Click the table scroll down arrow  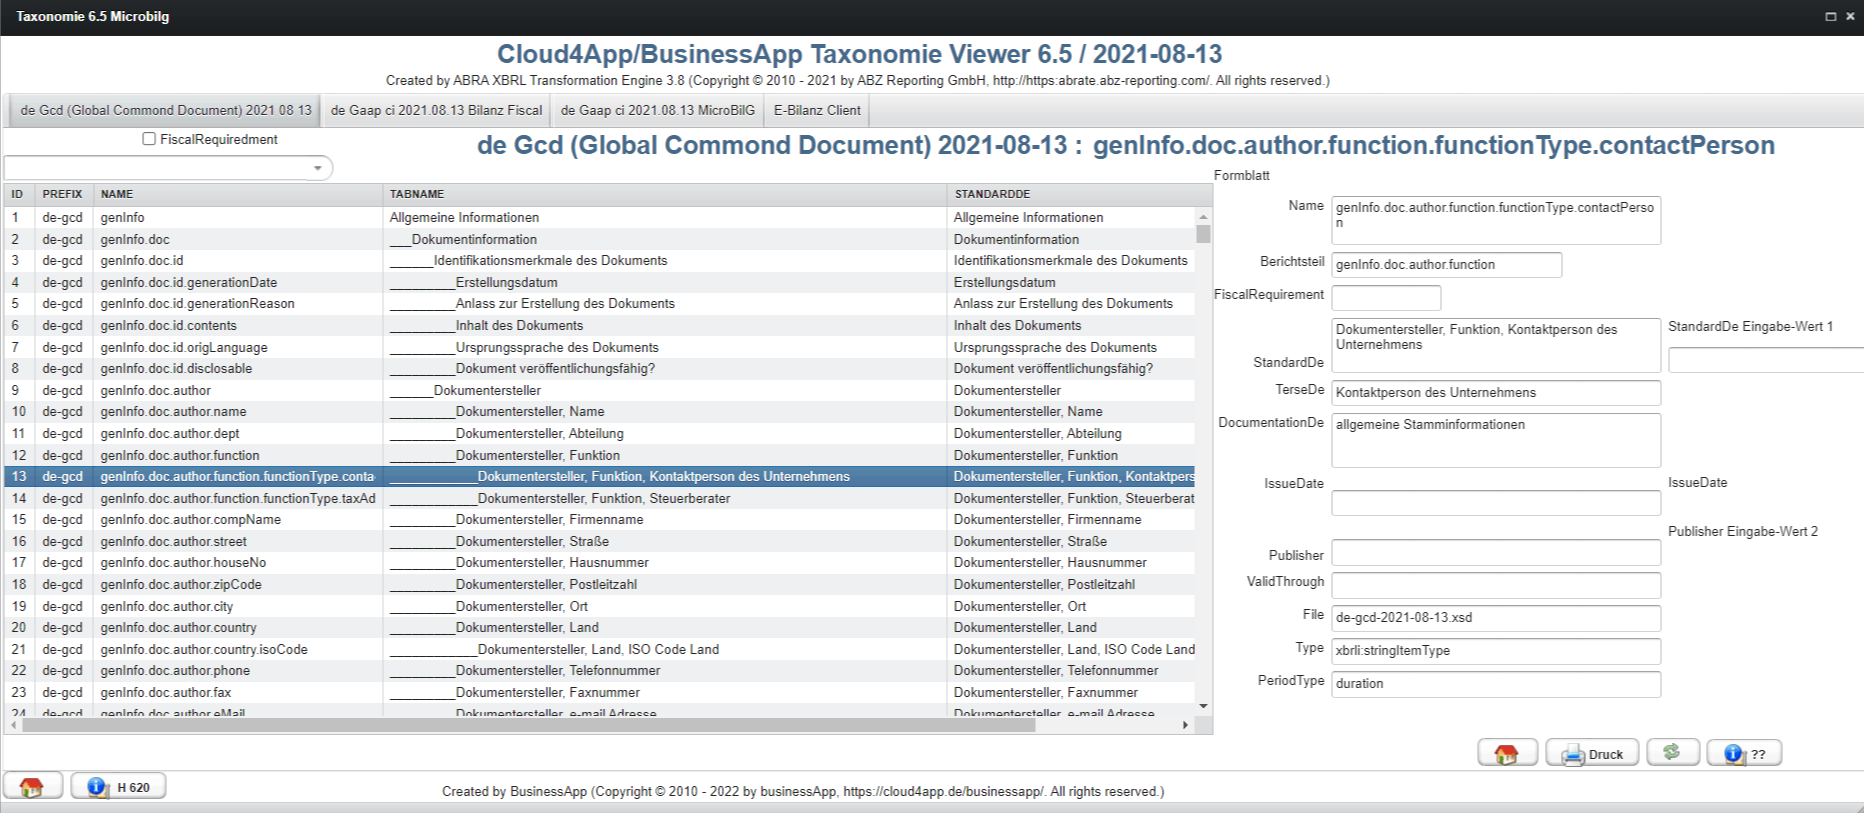point(1203,706)
